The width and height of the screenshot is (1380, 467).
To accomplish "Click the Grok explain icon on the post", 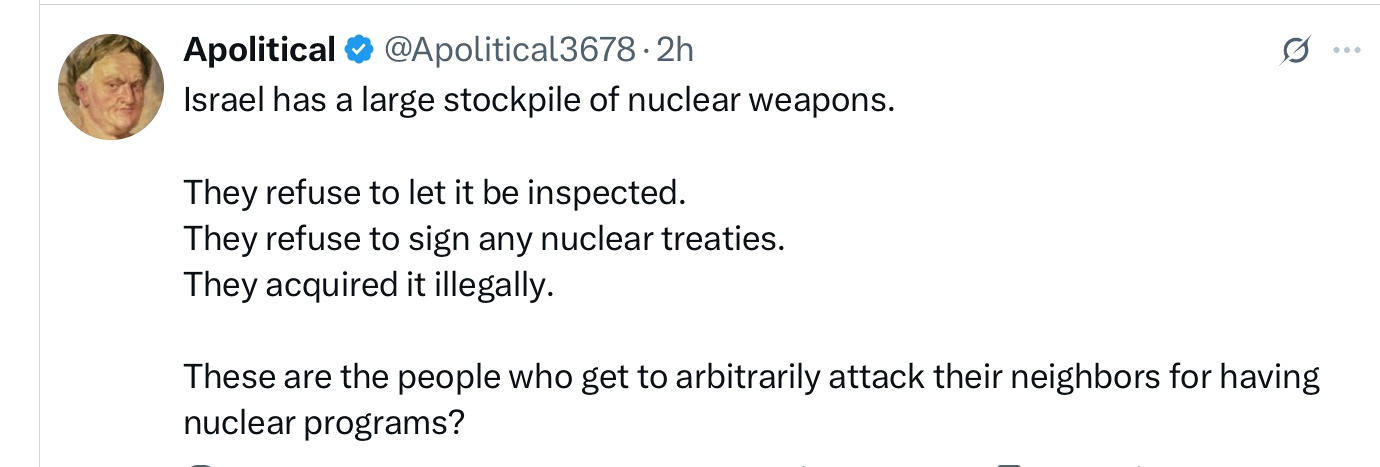I will pos(1296,51).
